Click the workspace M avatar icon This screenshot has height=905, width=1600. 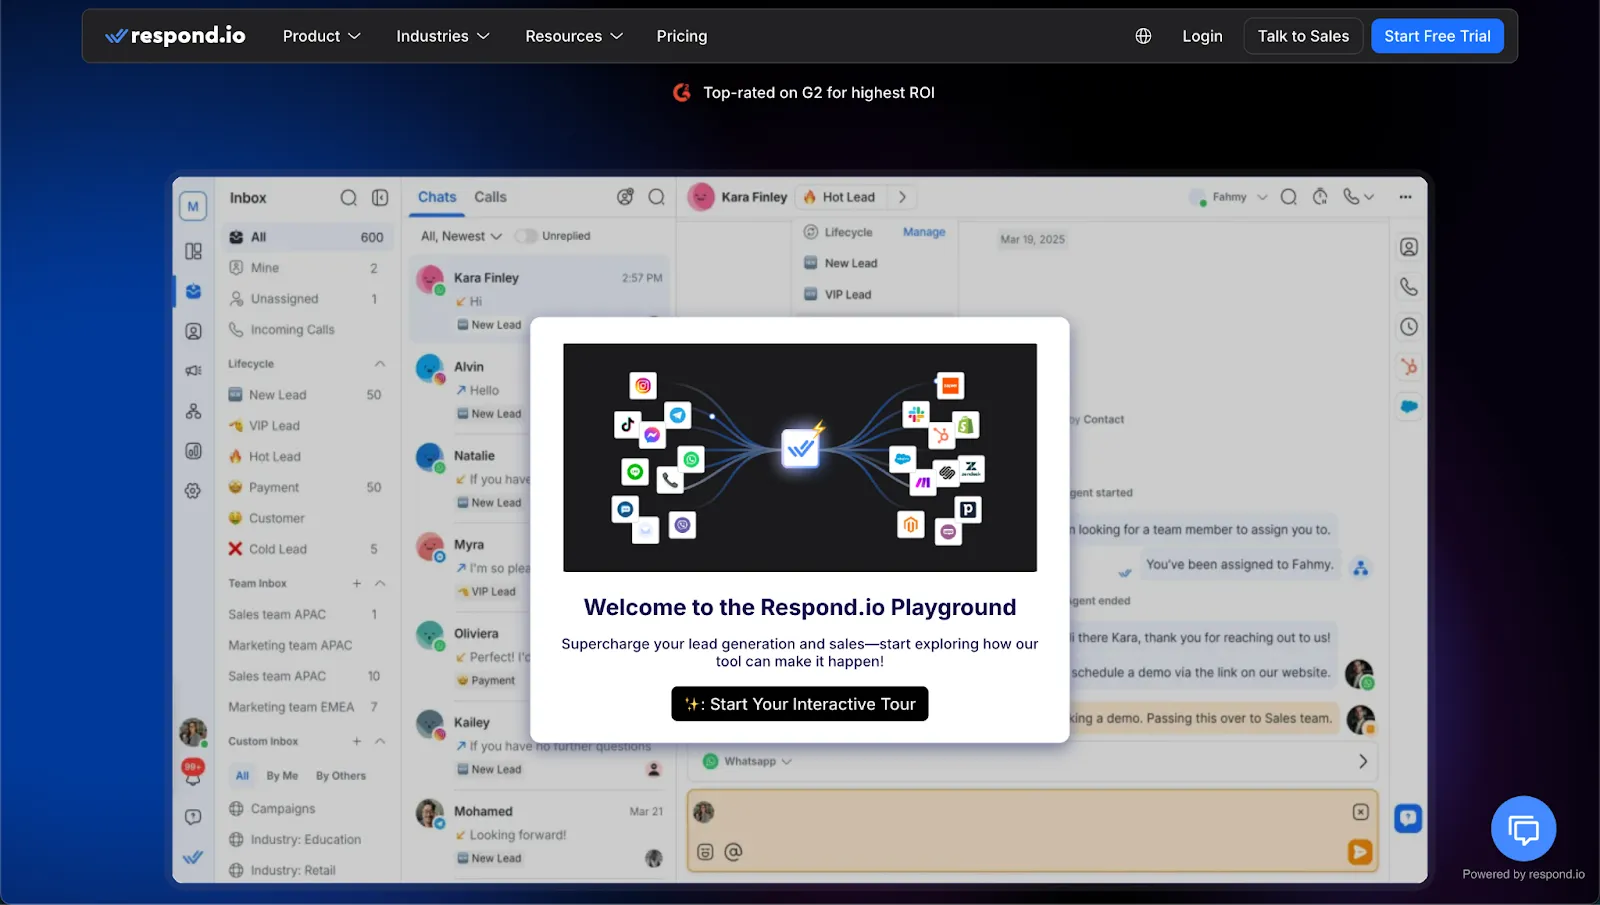click(x=193, y=206)
